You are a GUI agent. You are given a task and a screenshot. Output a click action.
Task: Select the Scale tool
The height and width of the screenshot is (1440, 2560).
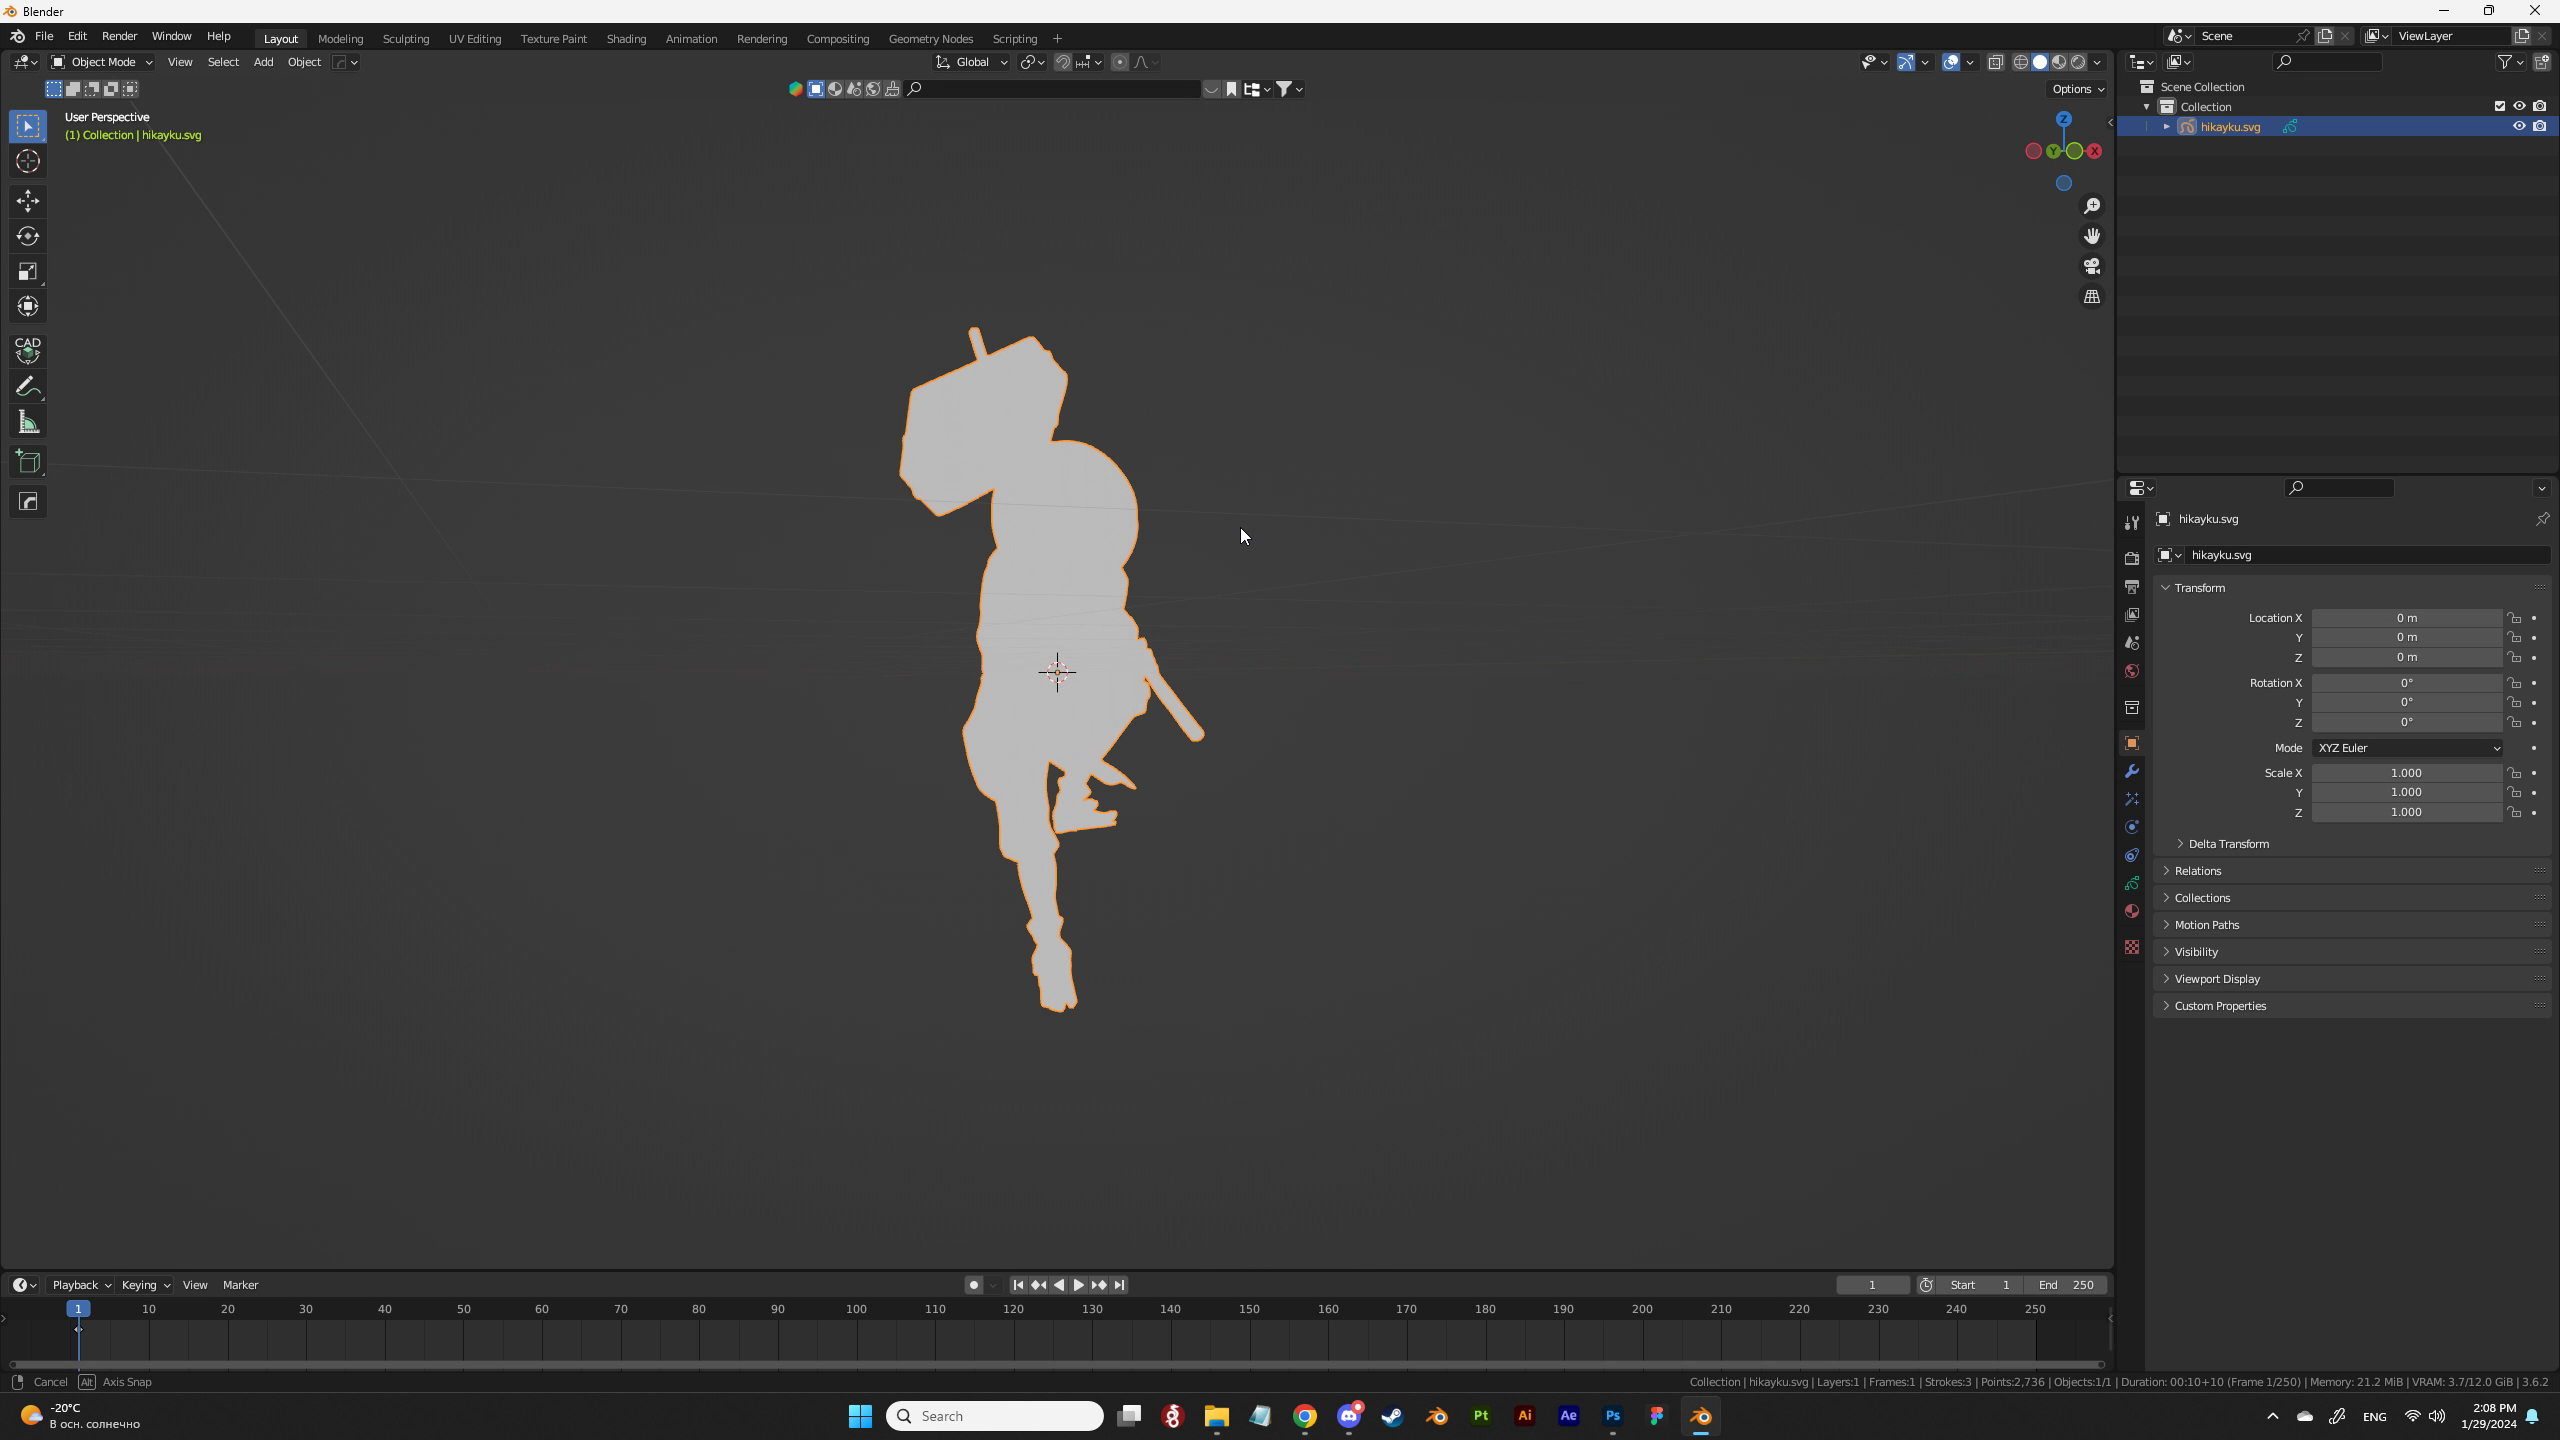(x=28, y=271)
